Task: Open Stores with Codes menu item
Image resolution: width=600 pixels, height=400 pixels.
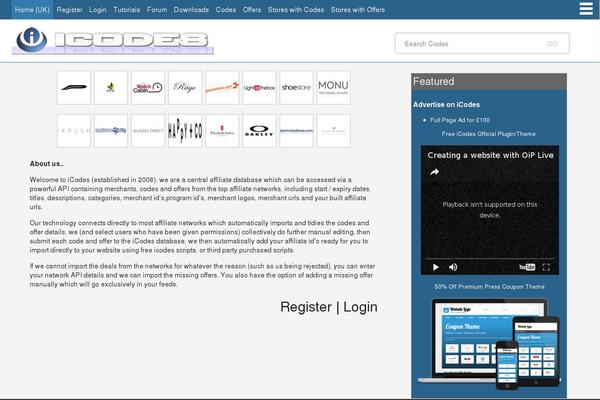Action: pos(296,10)
